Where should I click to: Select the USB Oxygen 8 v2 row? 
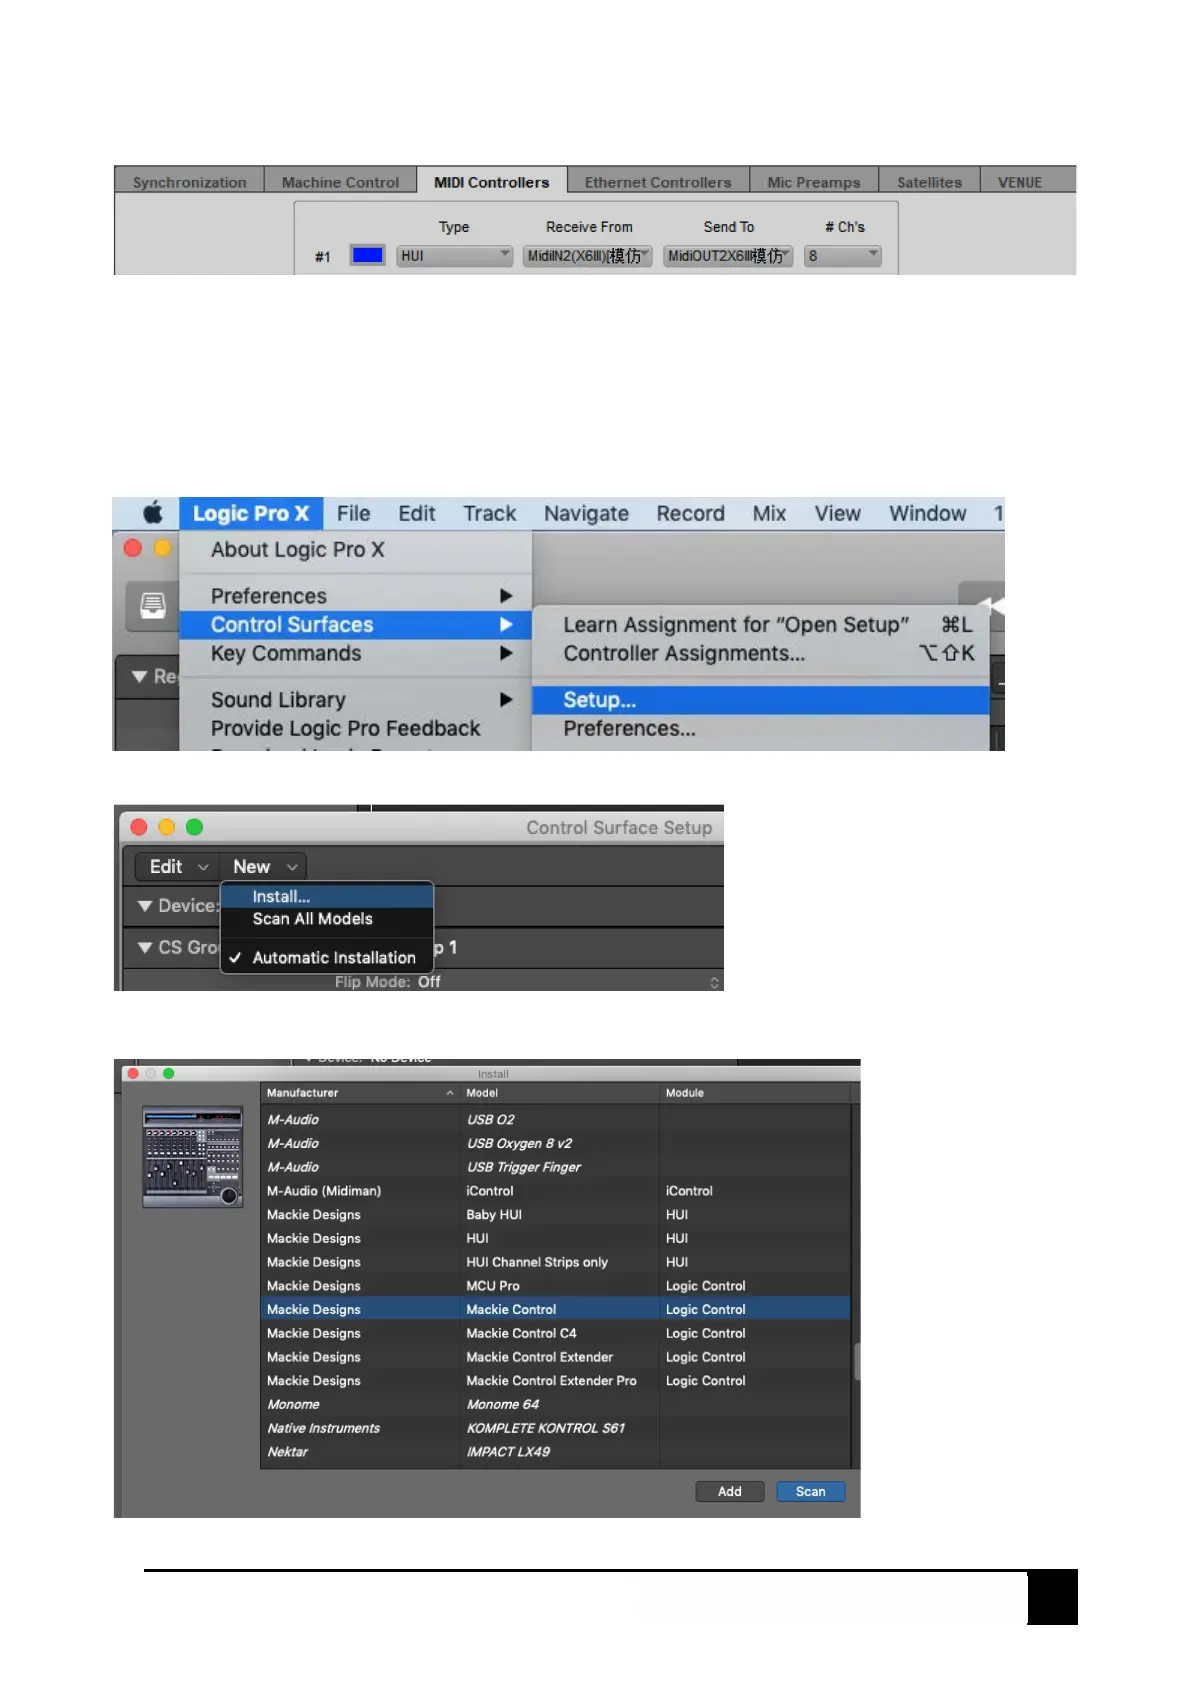(x=555, y=1144)
